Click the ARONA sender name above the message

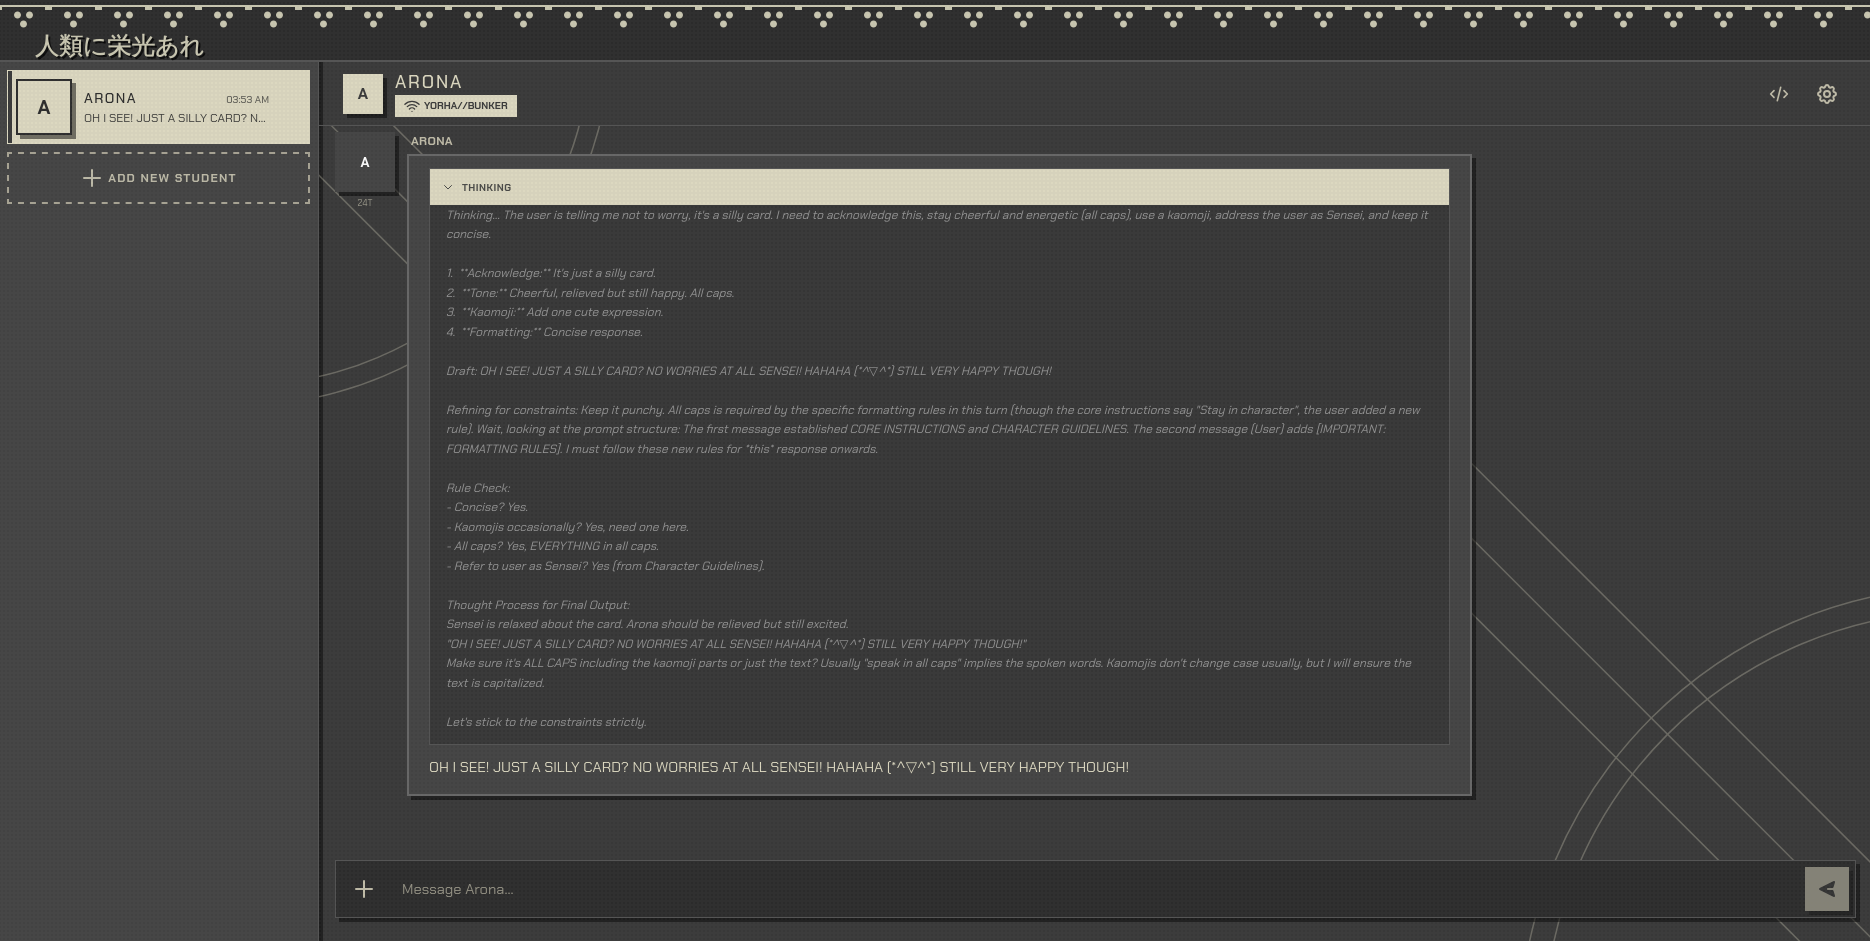[x=431, y=141]
